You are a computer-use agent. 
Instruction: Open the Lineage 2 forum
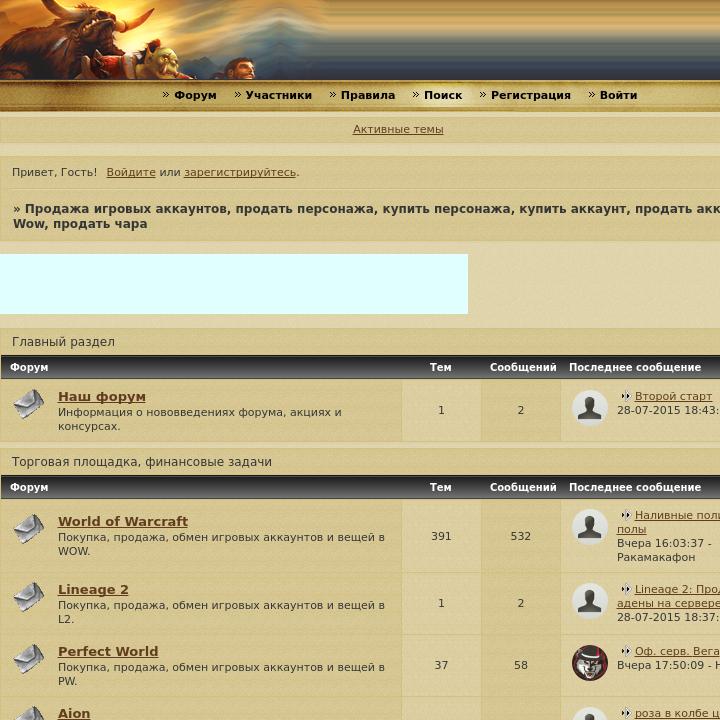point(93,589)
